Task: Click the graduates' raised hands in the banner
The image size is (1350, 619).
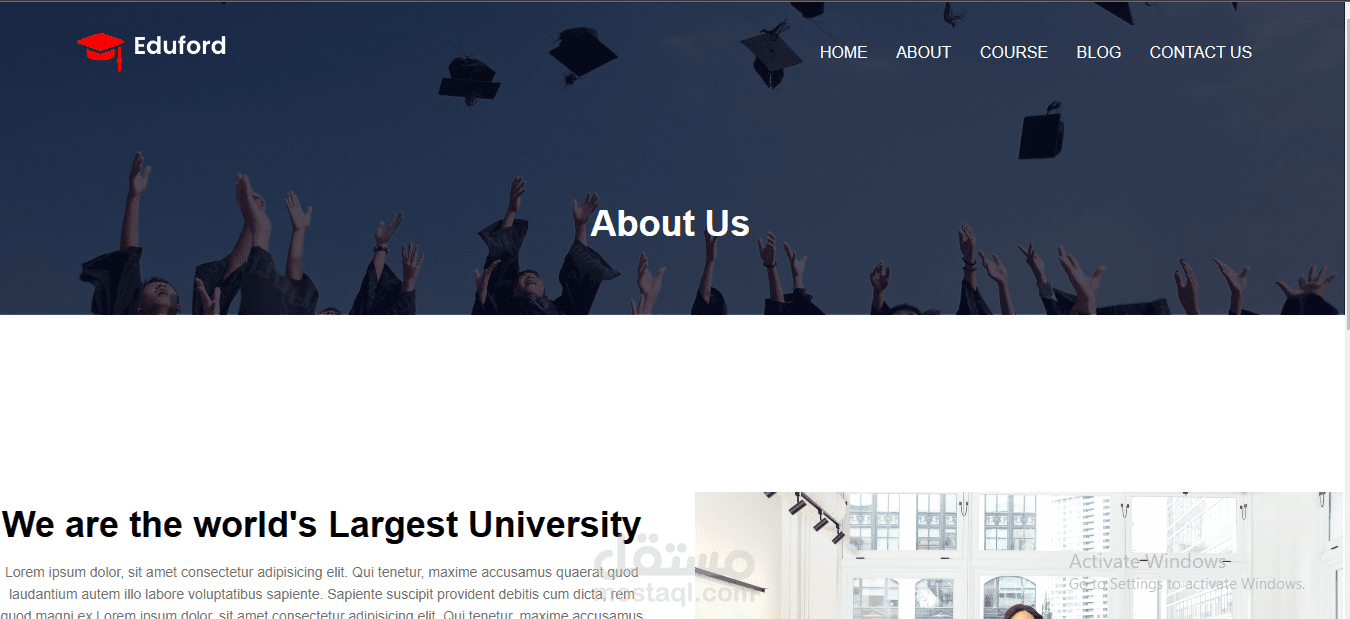Action: (x=670, y=250)
